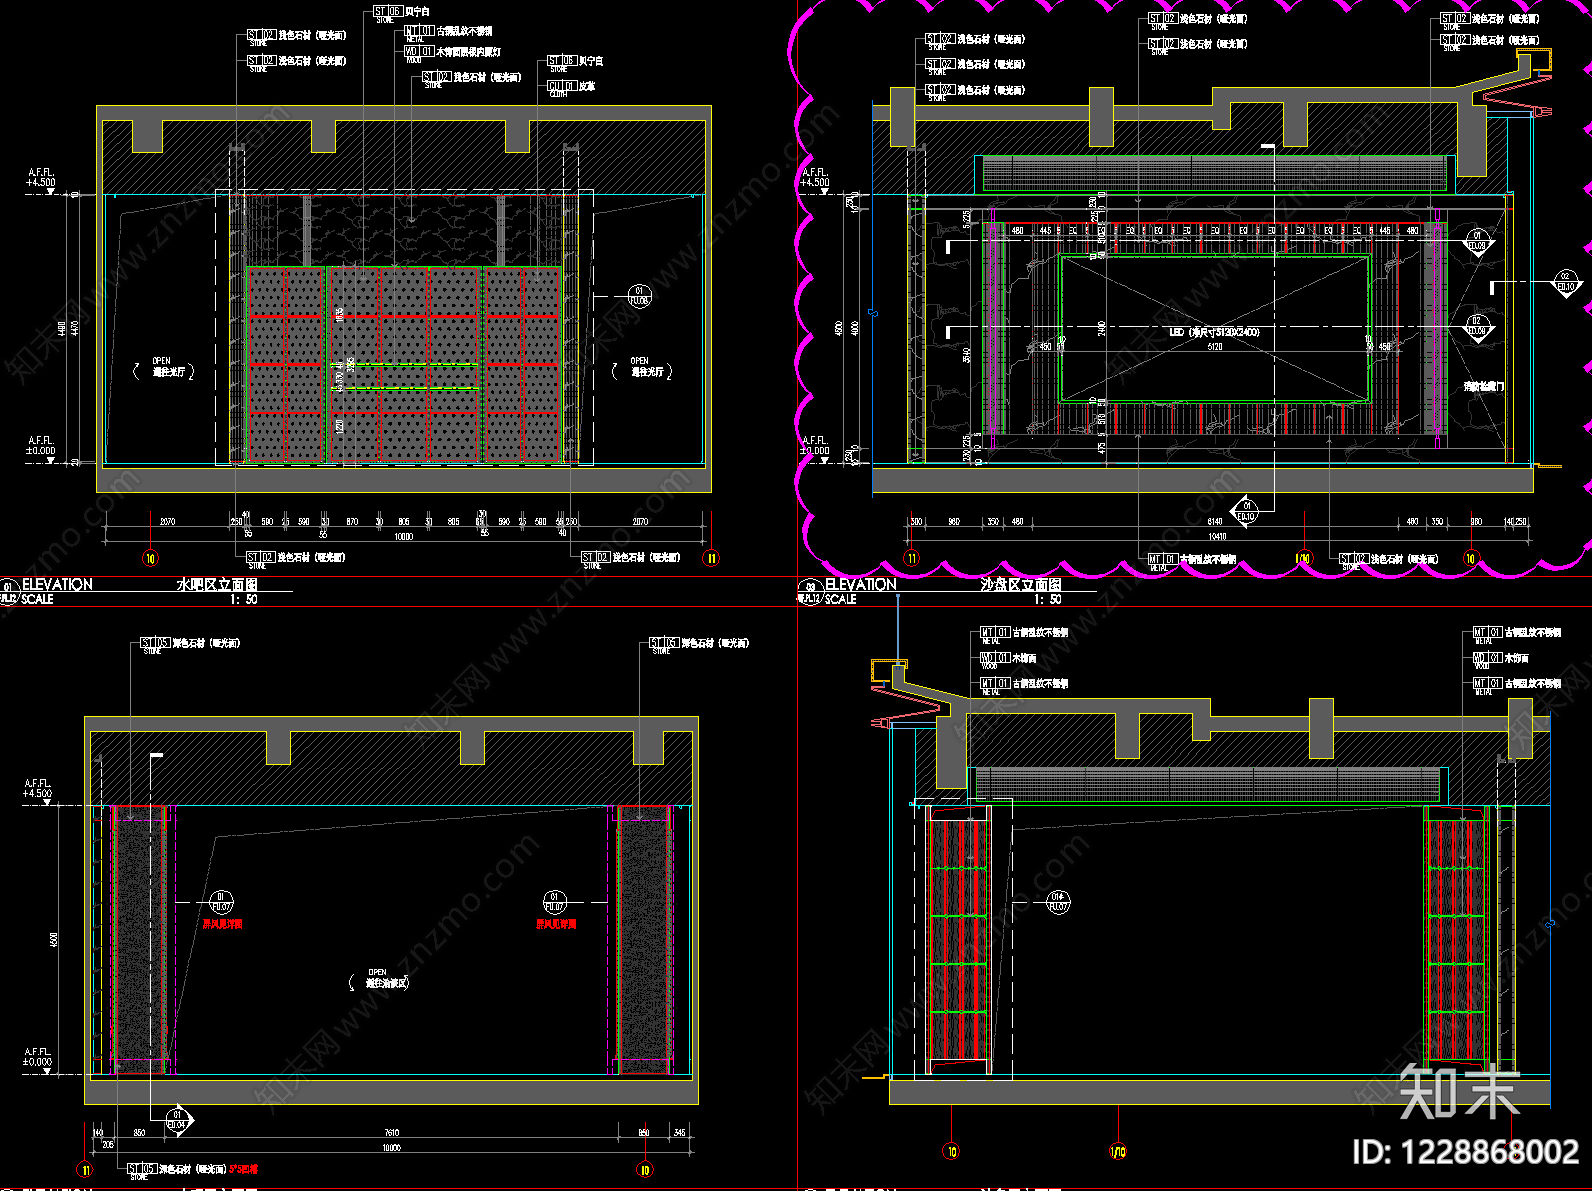The image size is (1592, 1191).
Task: Click the 水吧区立面图 elevation title
Action: point(217,585)
